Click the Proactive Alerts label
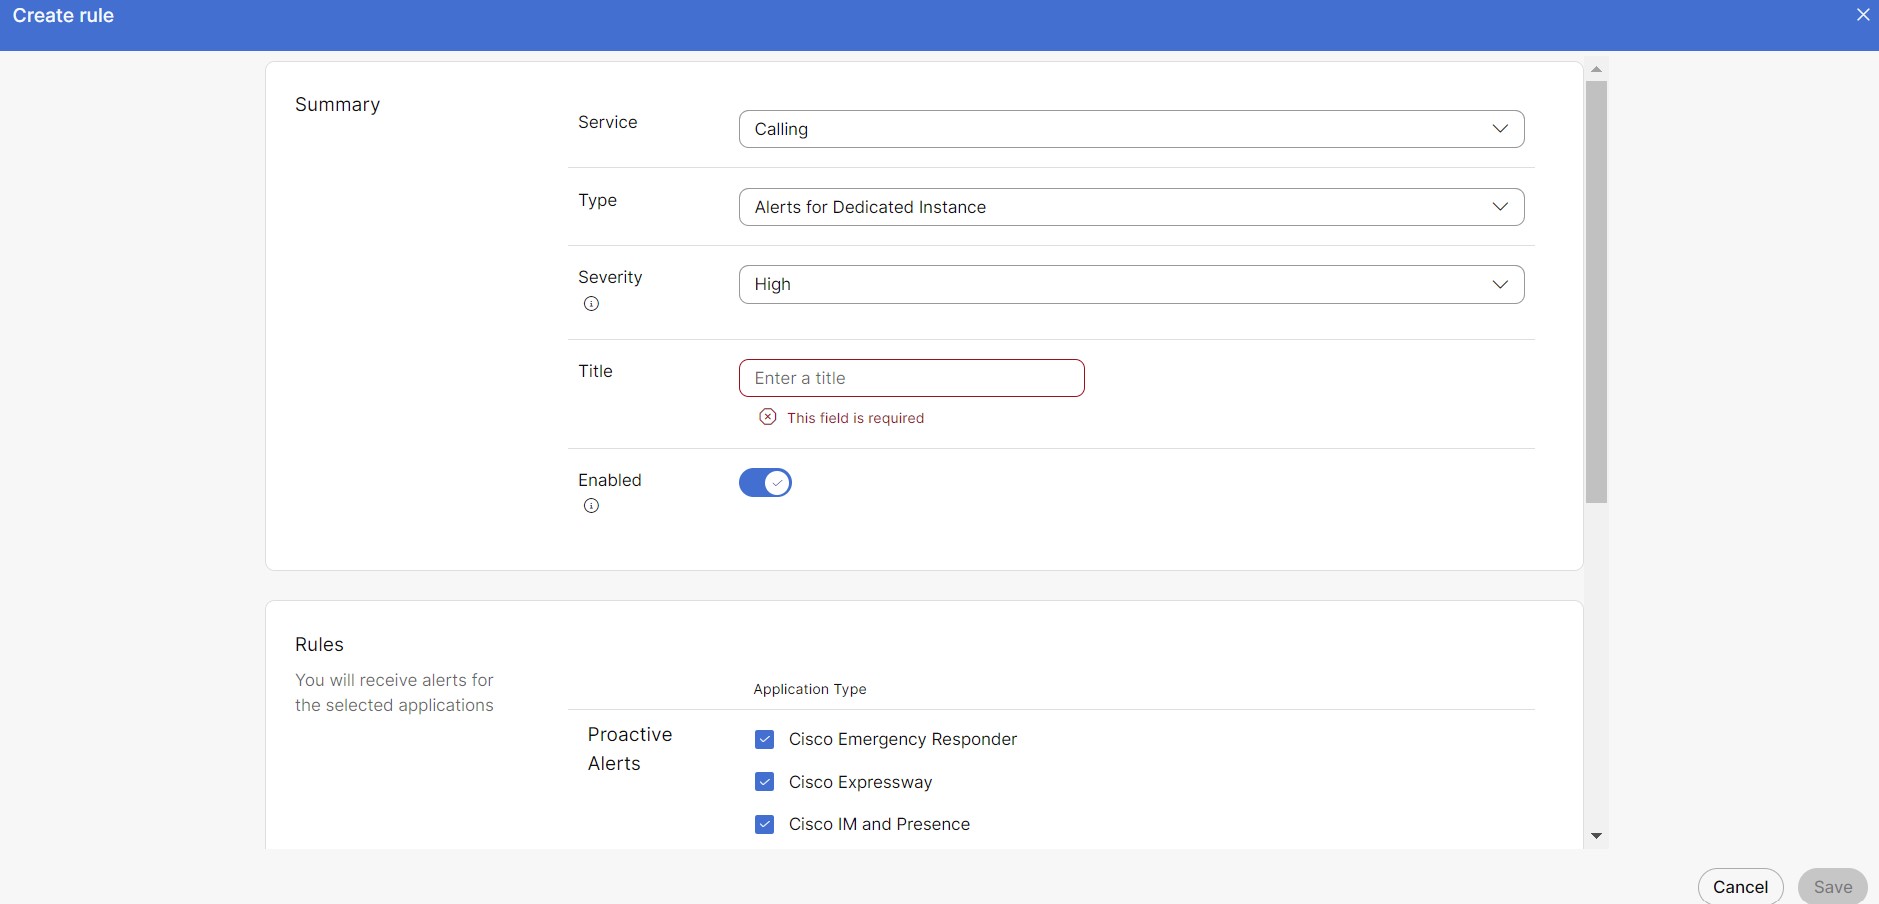 click(x=630, y=749)
